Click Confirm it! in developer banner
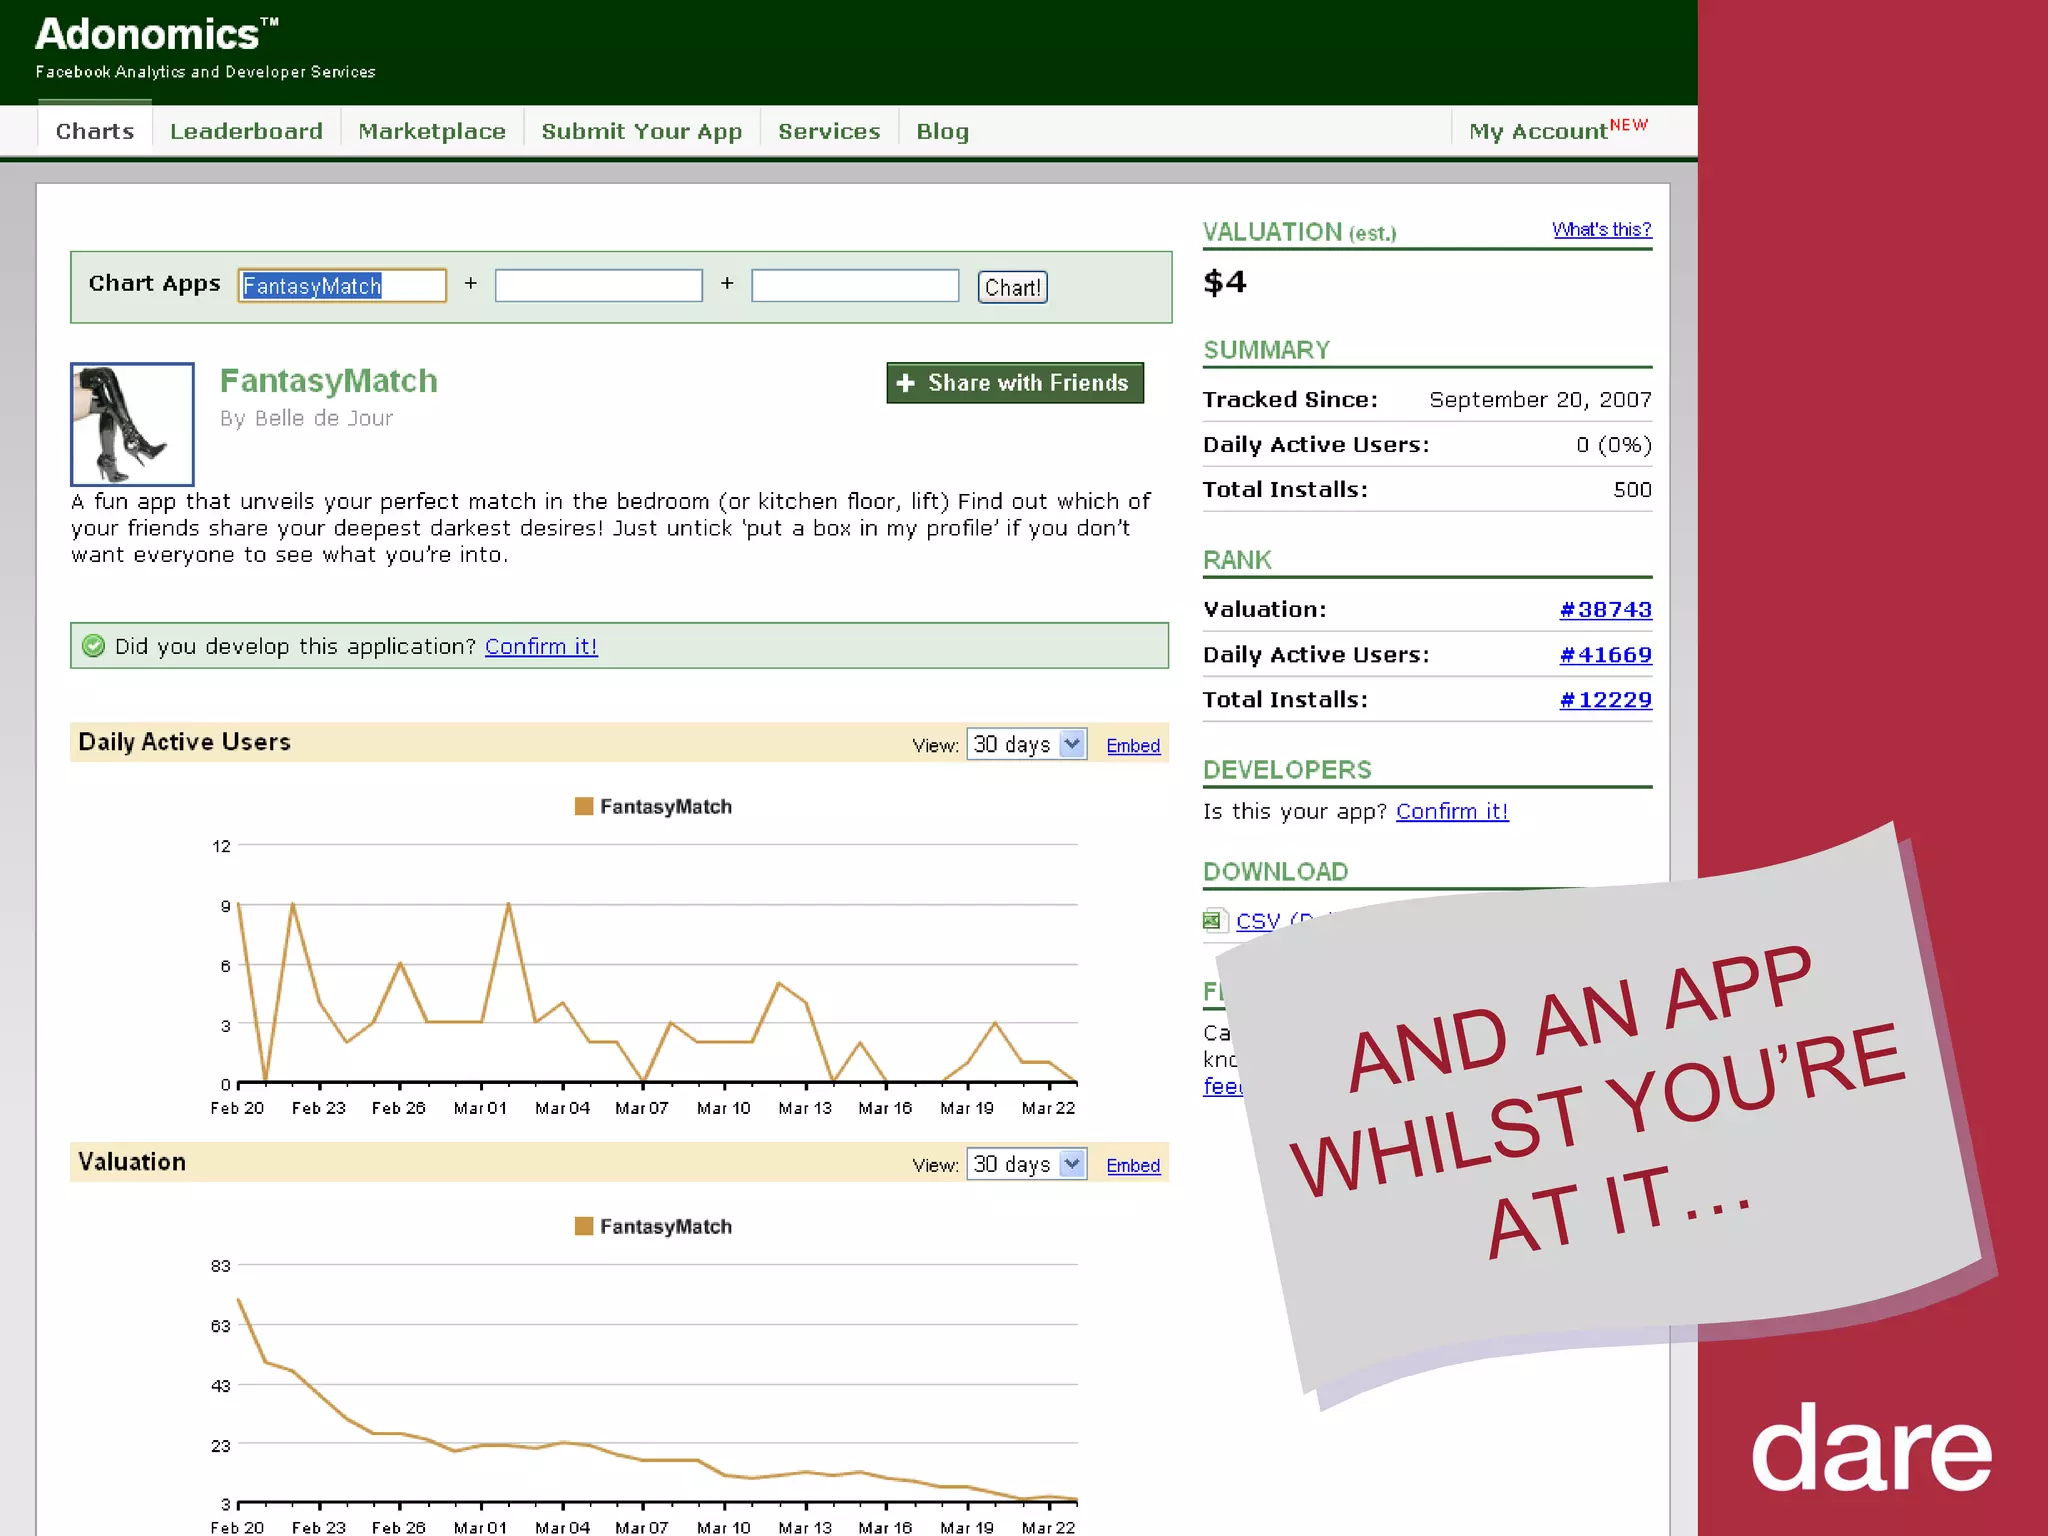The width and height of the screenshot is (2048, 1536). click(x=541, y=646)
